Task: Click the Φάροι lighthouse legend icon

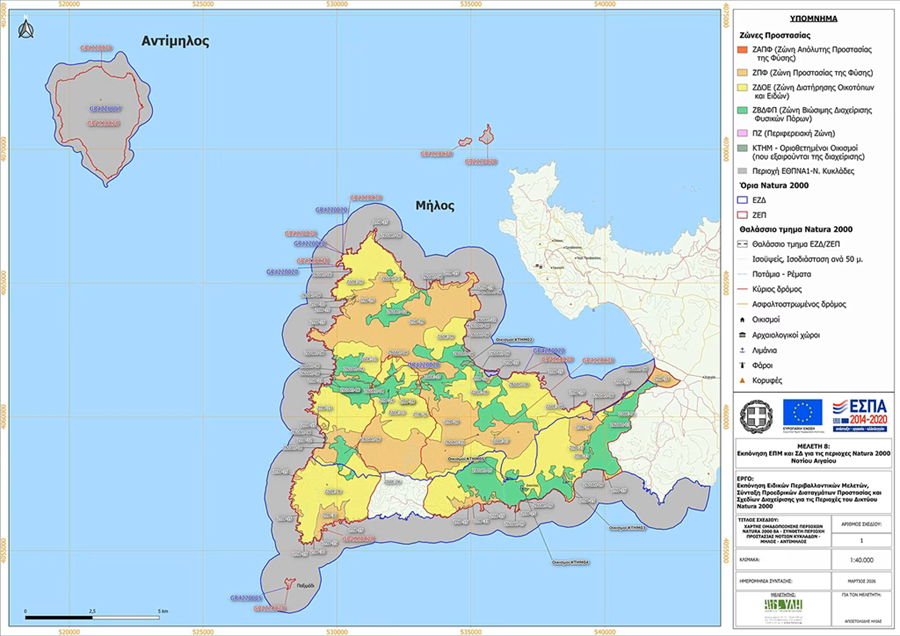Action: [x=742, y=366]
